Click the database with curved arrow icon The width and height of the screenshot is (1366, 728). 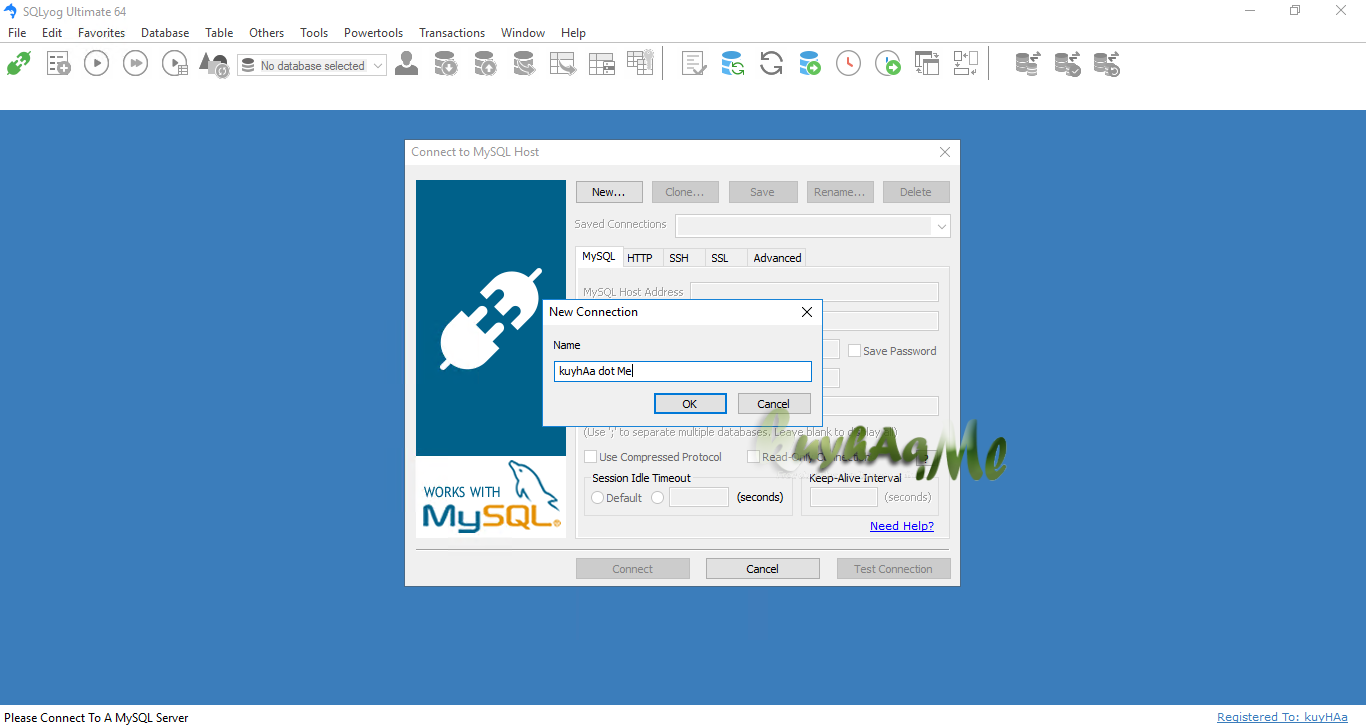[x=524, y=64]
